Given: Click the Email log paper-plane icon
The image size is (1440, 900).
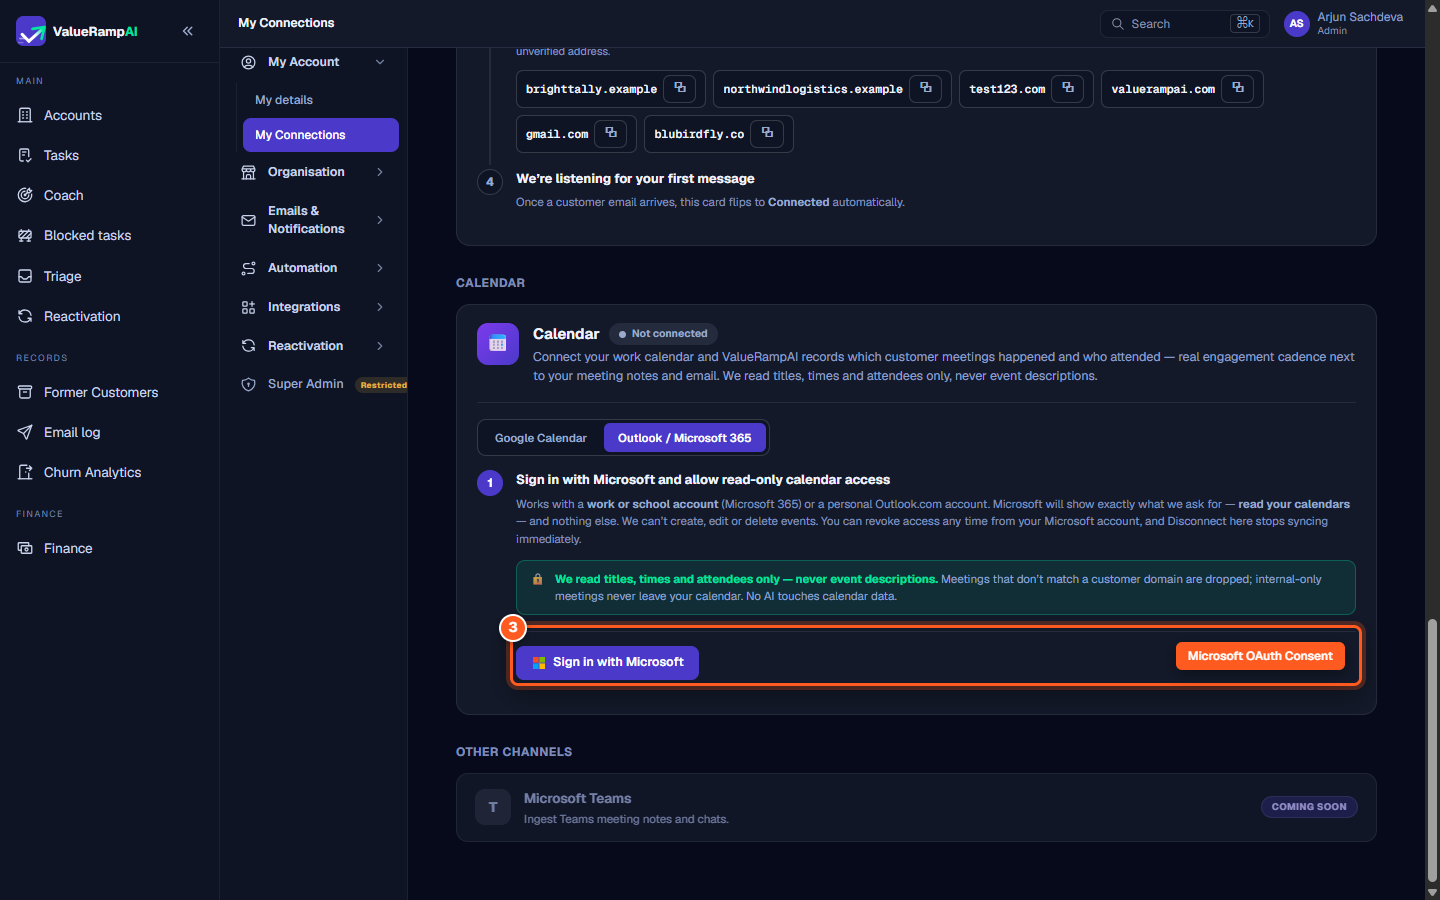Looking at the screenshot, I should coord(25,432).
